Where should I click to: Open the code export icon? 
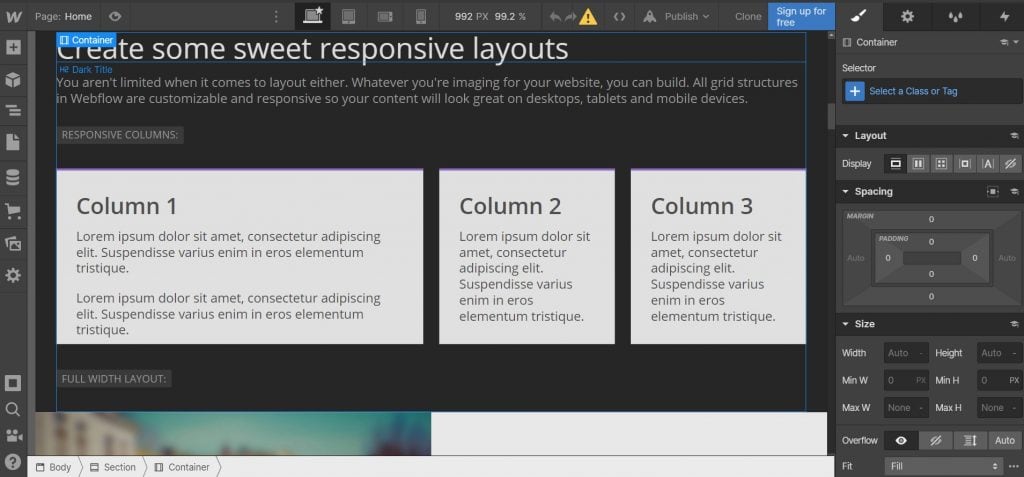coord(620,16)
